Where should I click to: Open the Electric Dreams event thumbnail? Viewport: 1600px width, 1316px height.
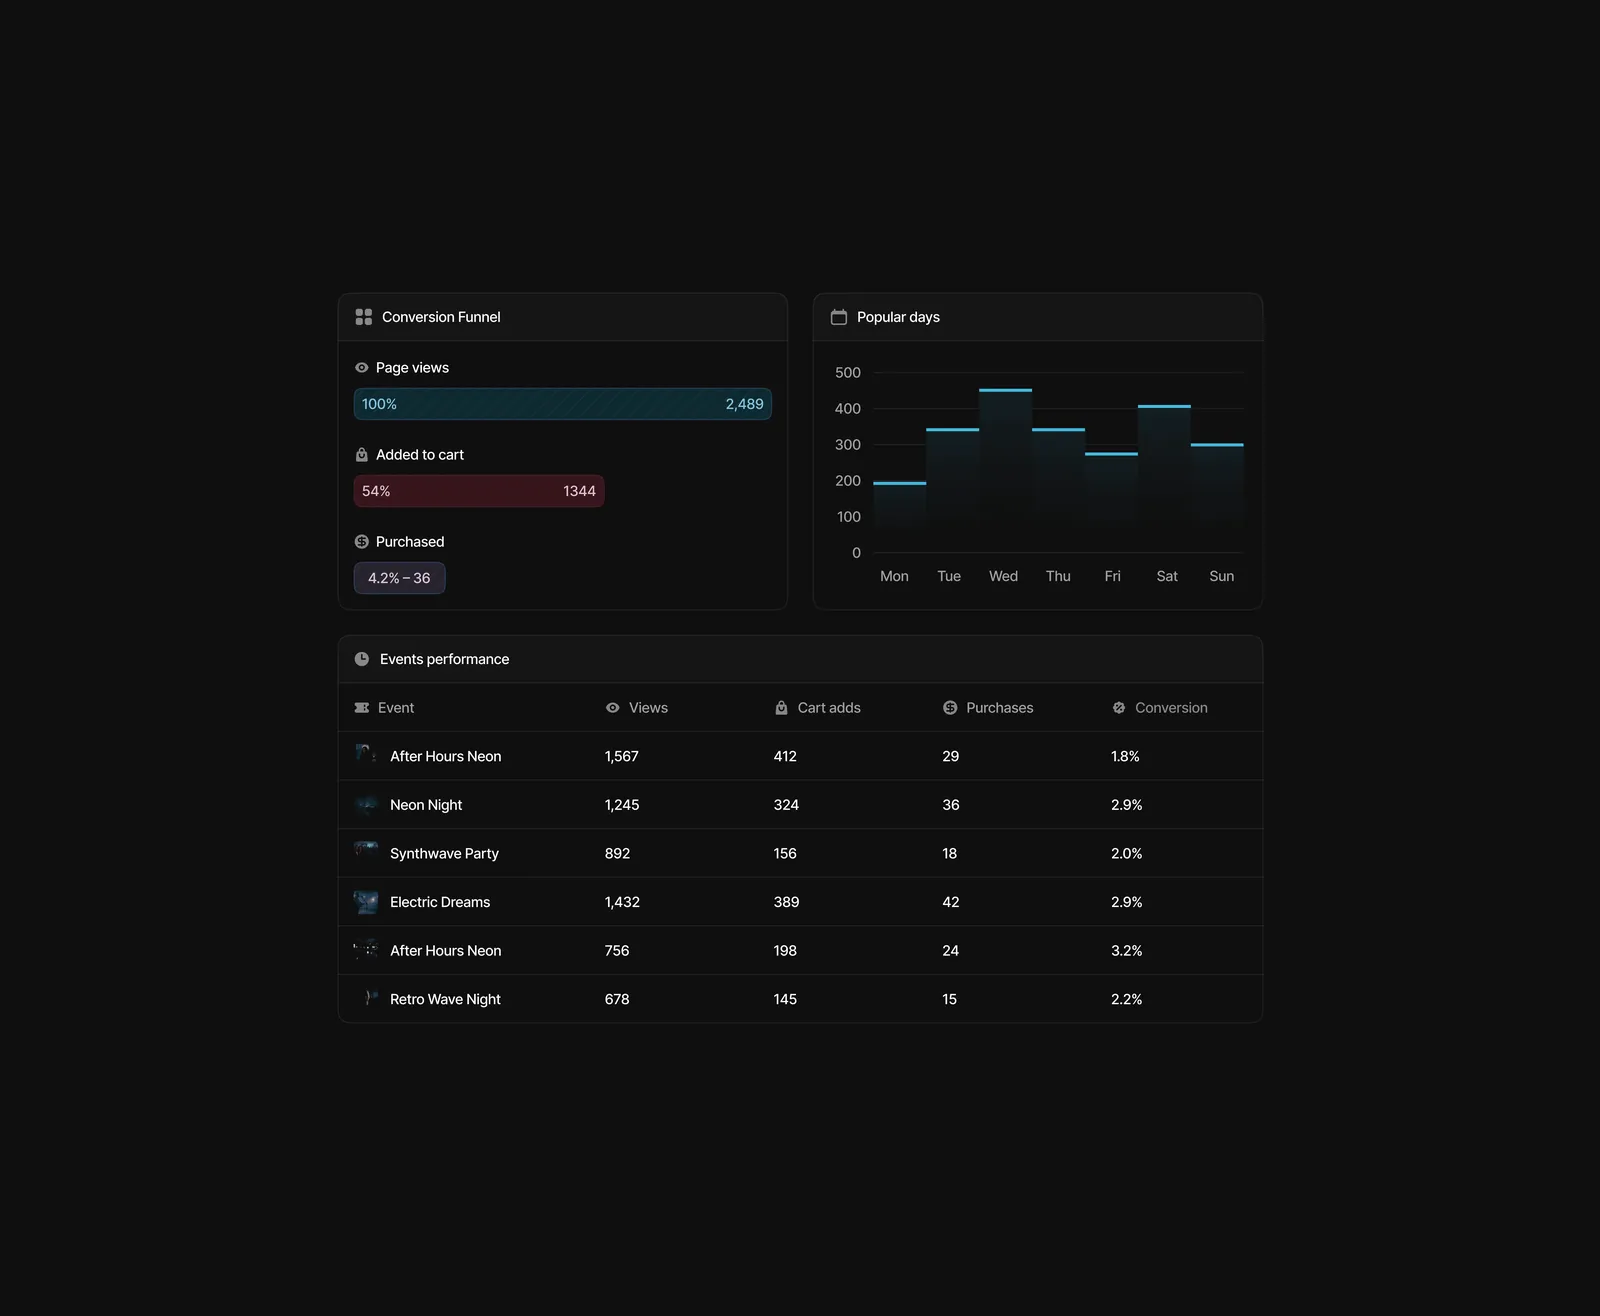click(x=366, y=902)
